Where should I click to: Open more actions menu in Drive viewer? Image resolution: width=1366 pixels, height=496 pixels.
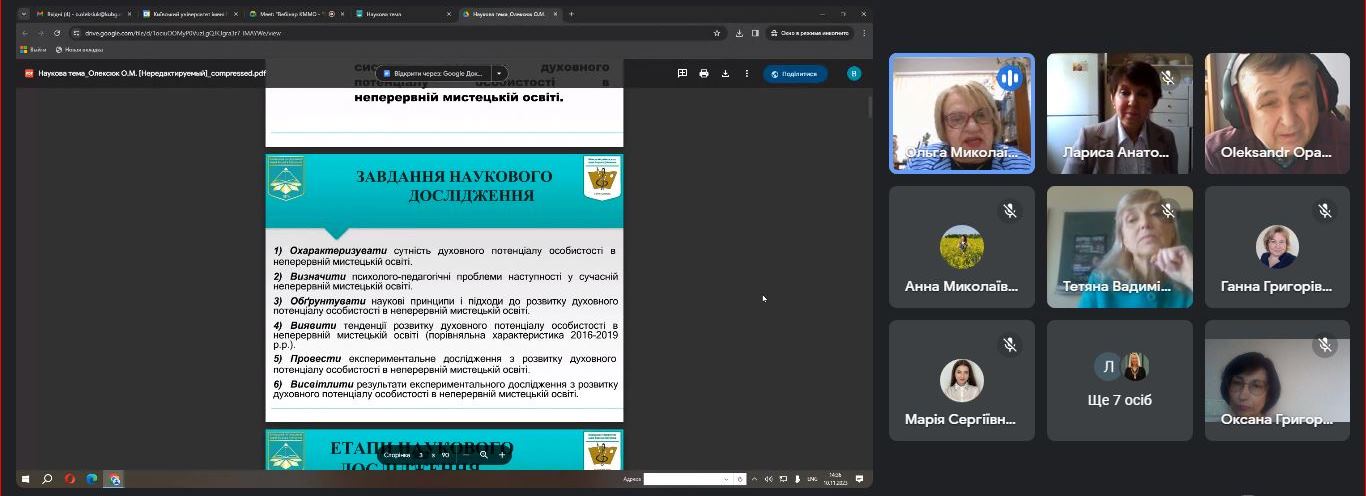click(x=746, y=73)
